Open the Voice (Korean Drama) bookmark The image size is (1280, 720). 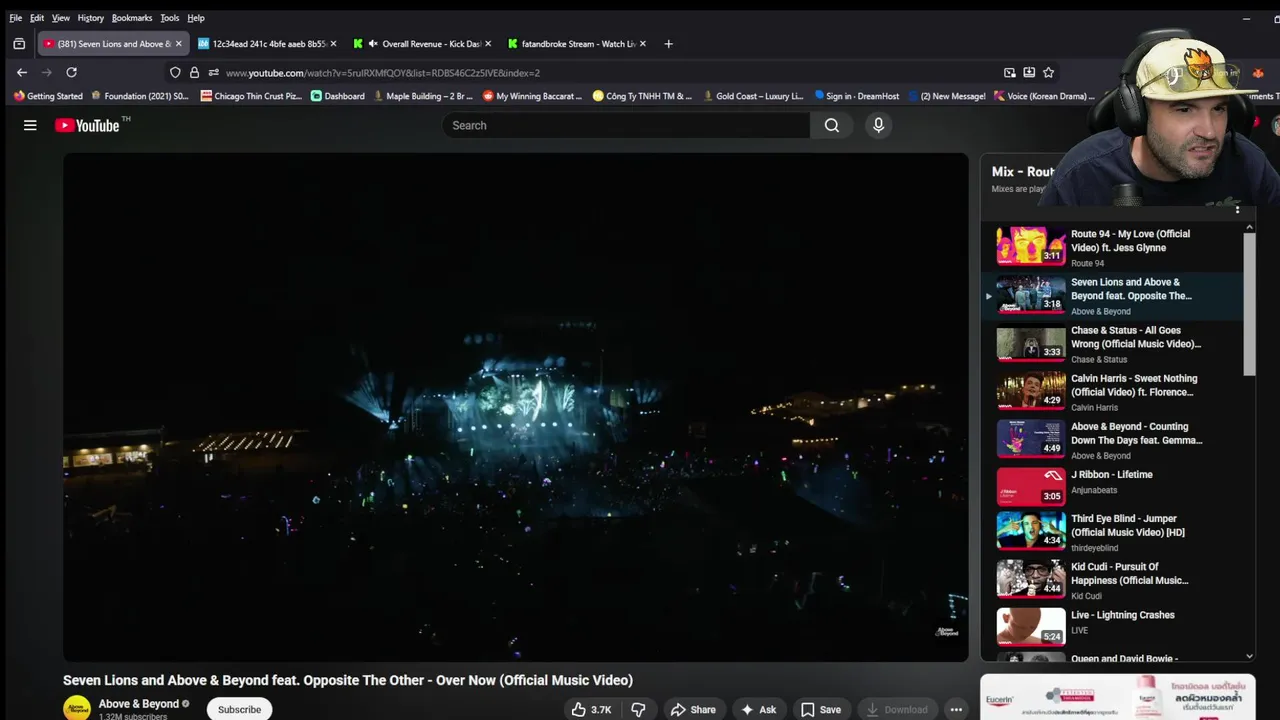point(1044,96)
